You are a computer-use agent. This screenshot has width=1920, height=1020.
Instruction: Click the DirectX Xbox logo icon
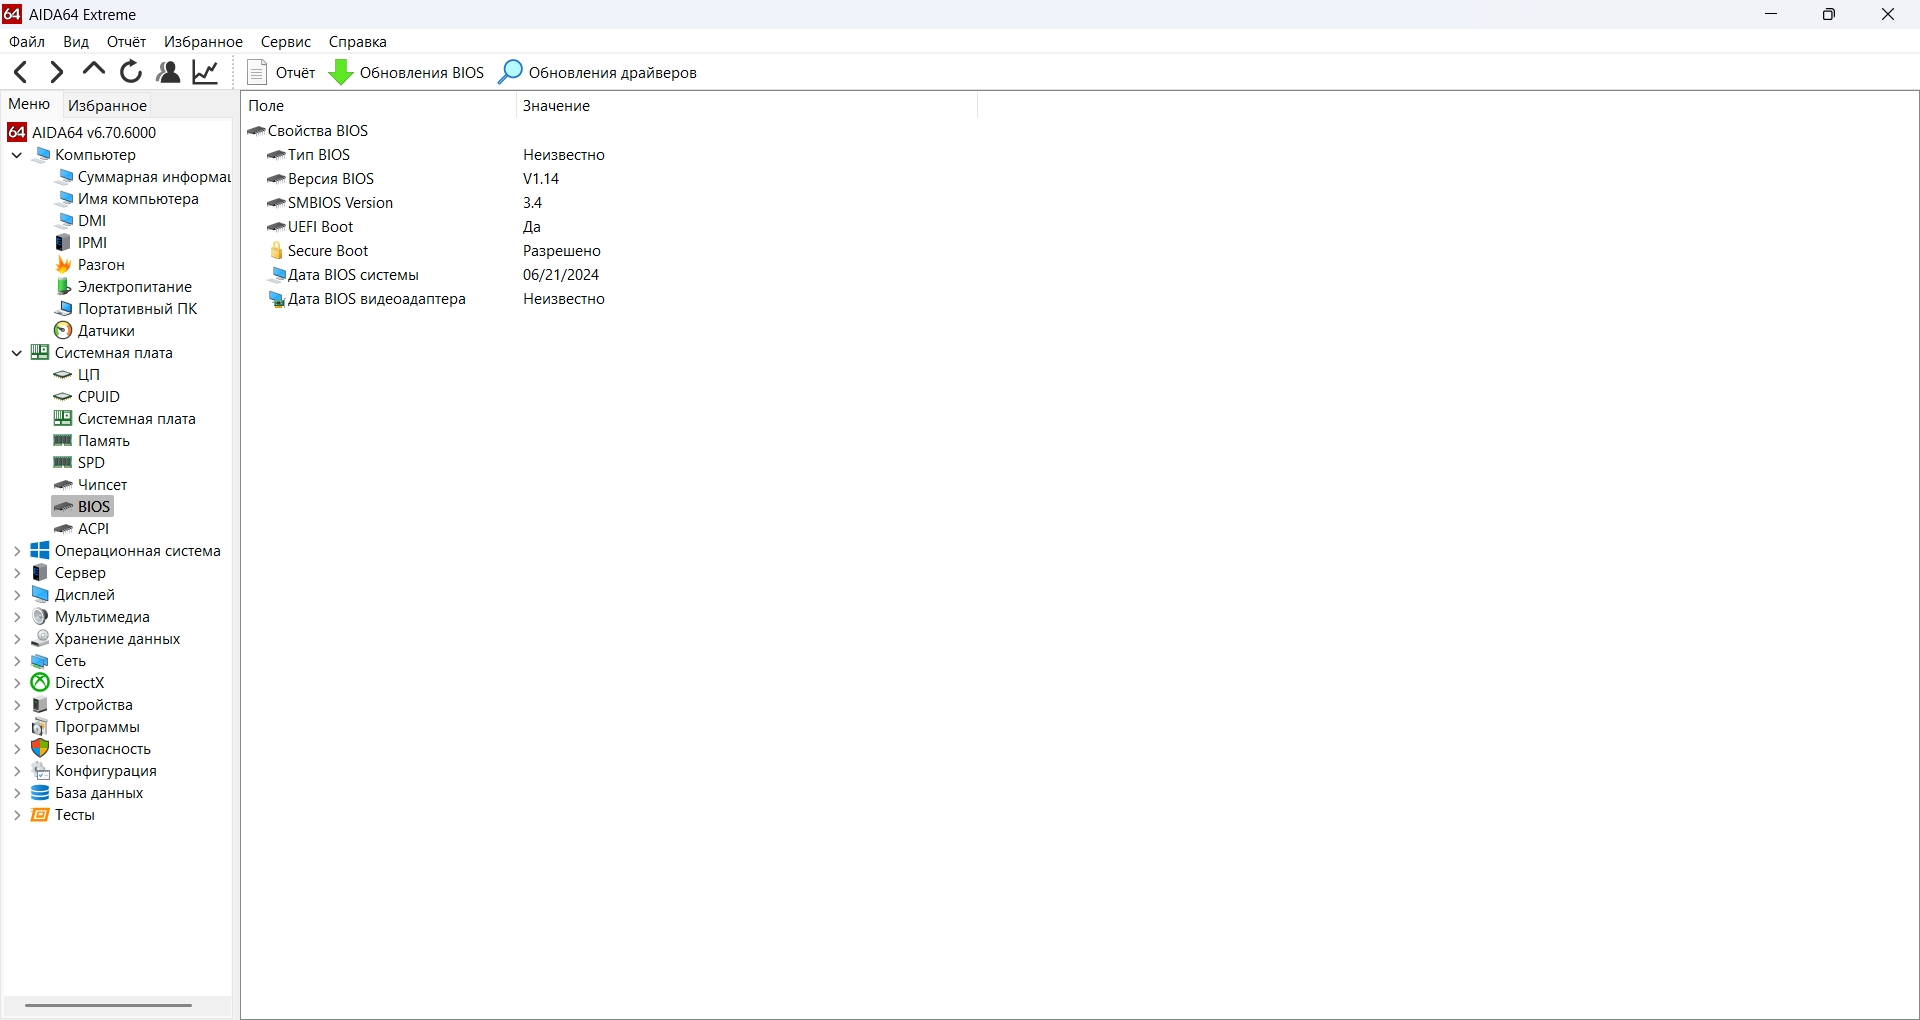pos(40,683)
